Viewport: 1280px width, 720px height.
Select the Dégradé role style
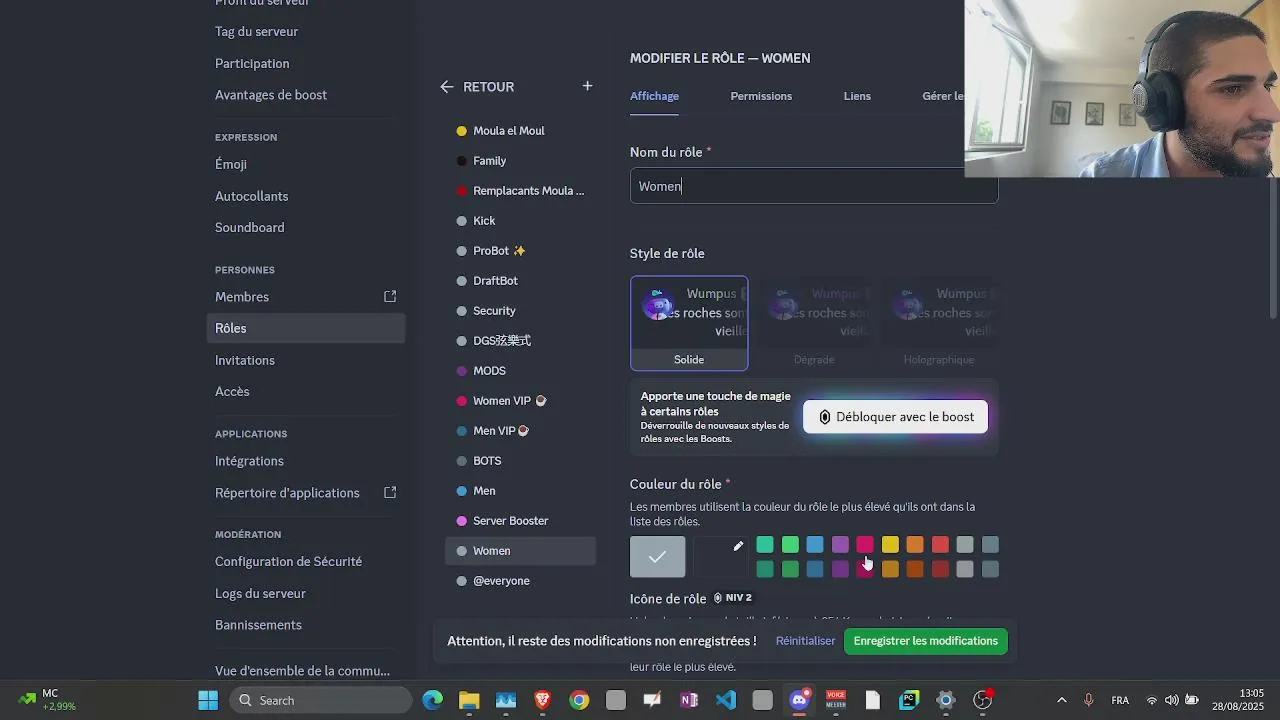(x=814, y=323)
